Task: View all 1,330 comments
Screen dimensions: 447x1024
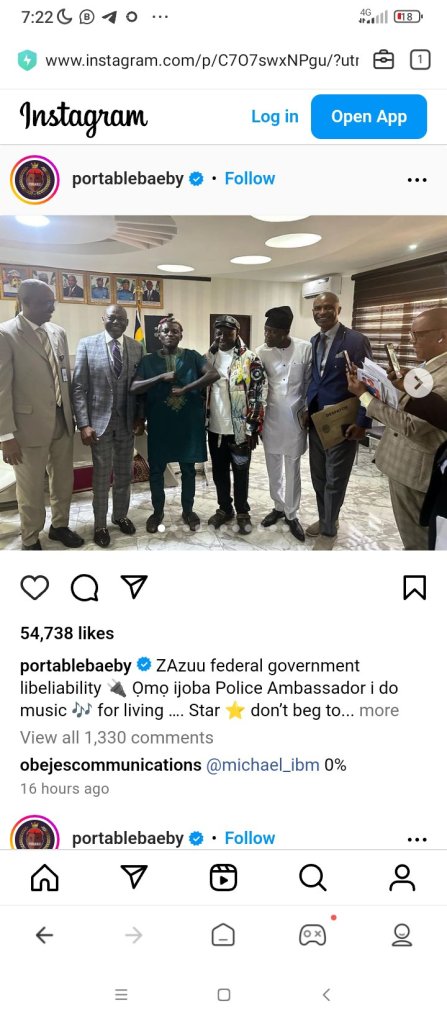Action: point(117,737)
